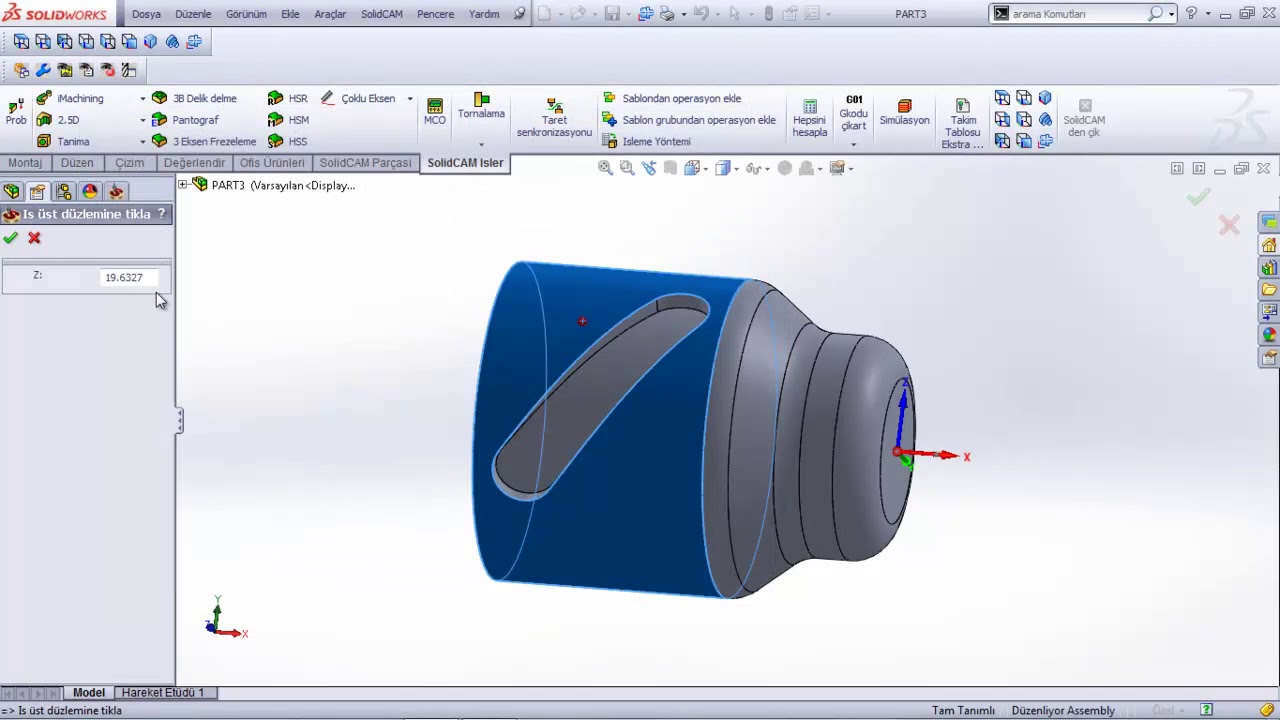Start the Simülasyon simulation
The image size is (1280, 720).
904,112
